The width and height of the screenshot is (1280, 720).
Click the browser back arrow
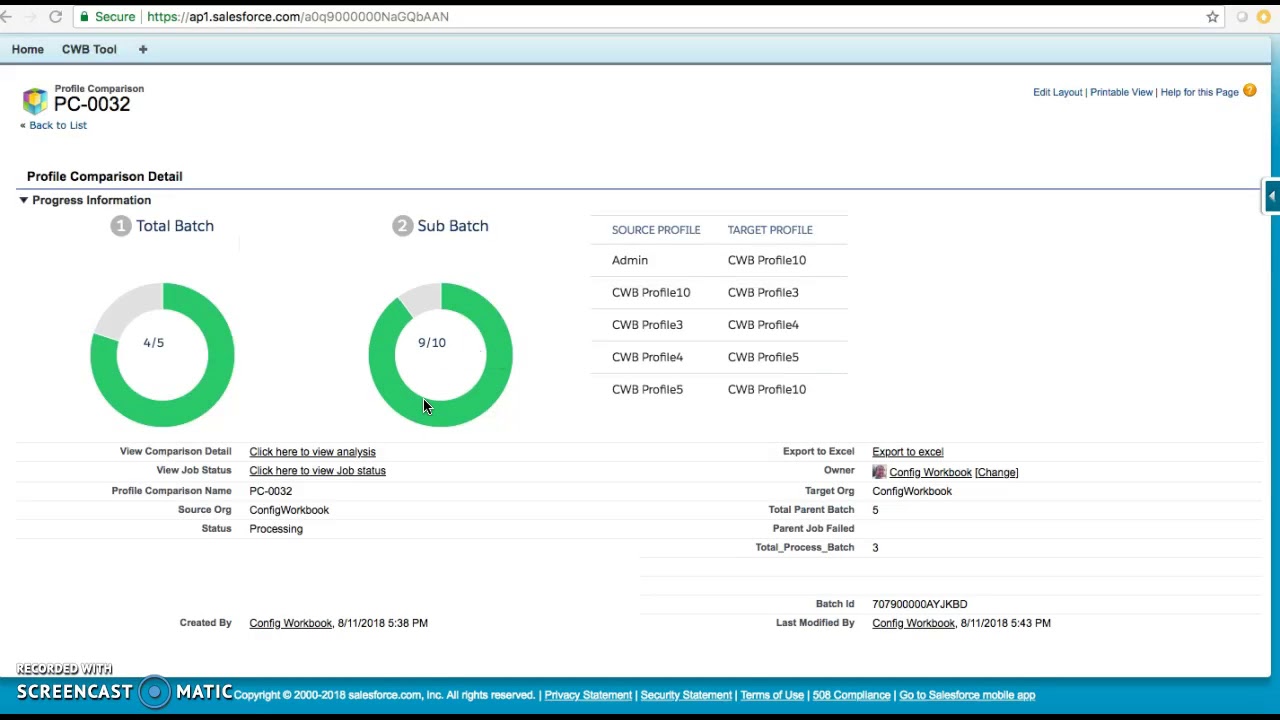(6, 17)
